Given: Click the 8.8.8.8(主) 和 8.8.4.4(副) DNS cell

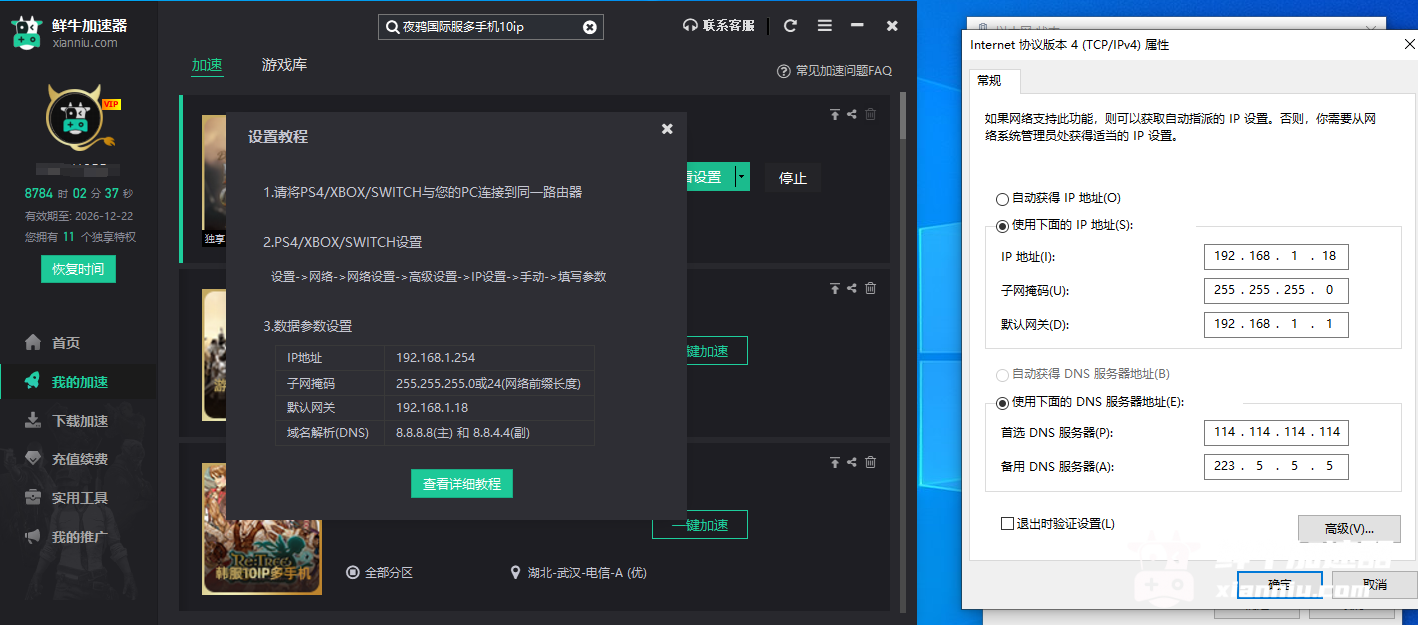Looking at the screenshot, I should 489,433.
